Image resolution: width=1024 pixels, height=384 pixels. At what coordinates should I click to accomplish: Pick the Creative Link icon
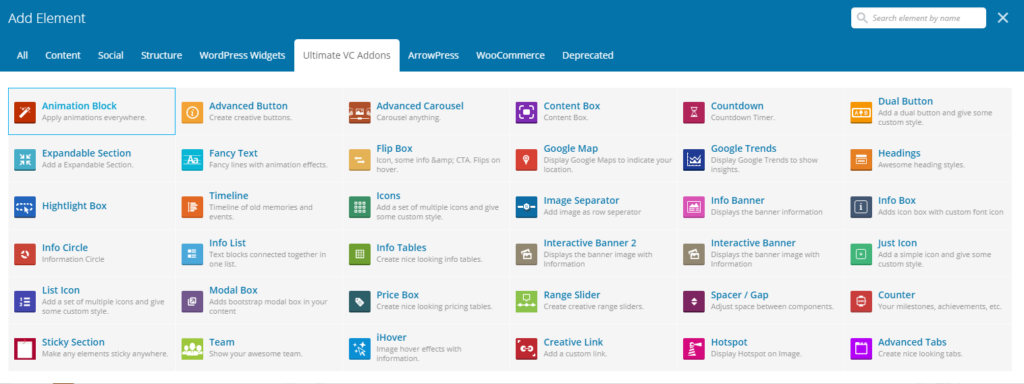pos(526,348)
